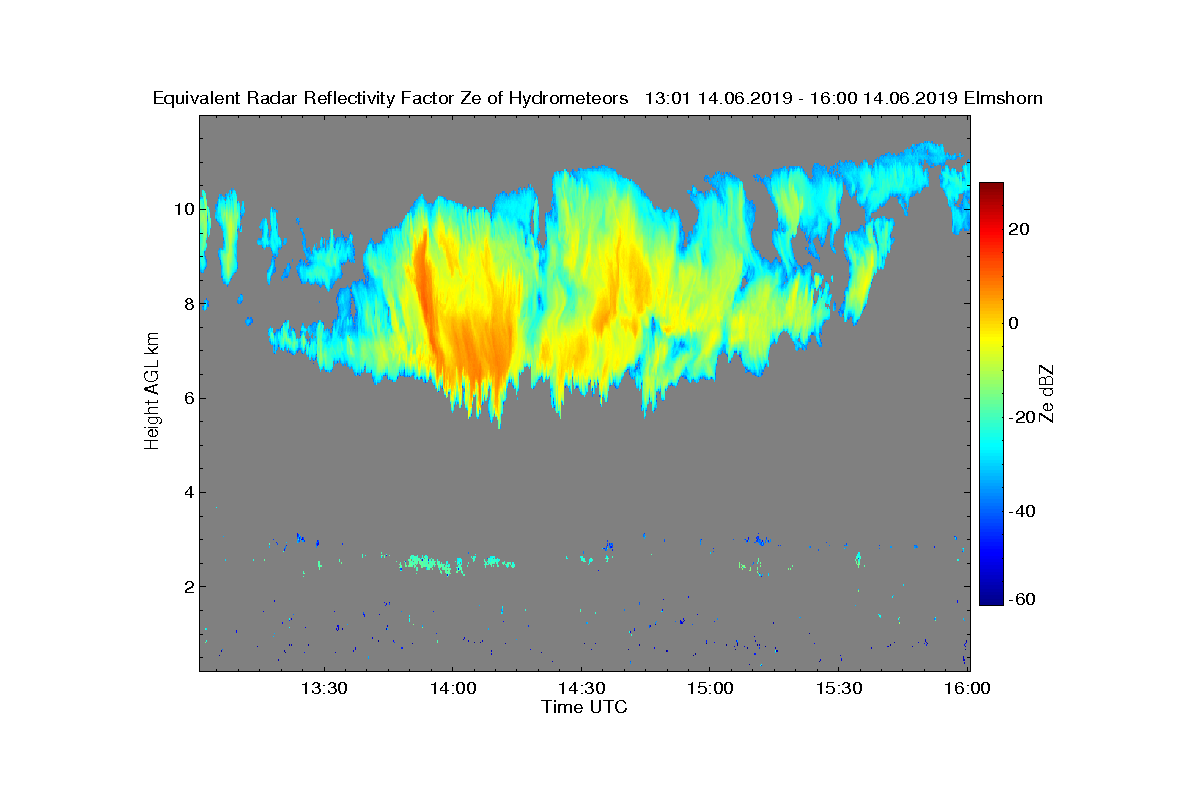
Task: Click the 'Time UTC' axis label
Action: click(x=585, y=707)
